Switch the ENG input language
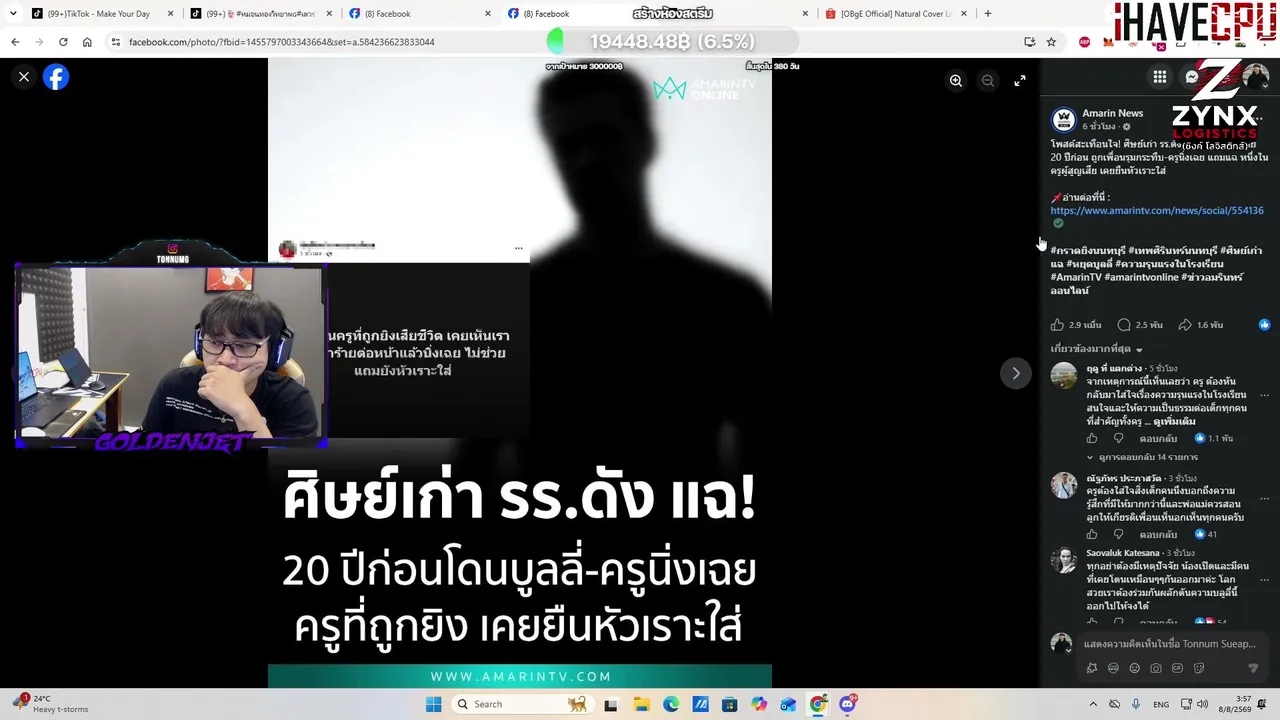Image resolution: width=1280 pixels, height=720 pixels. (1161, 704)
